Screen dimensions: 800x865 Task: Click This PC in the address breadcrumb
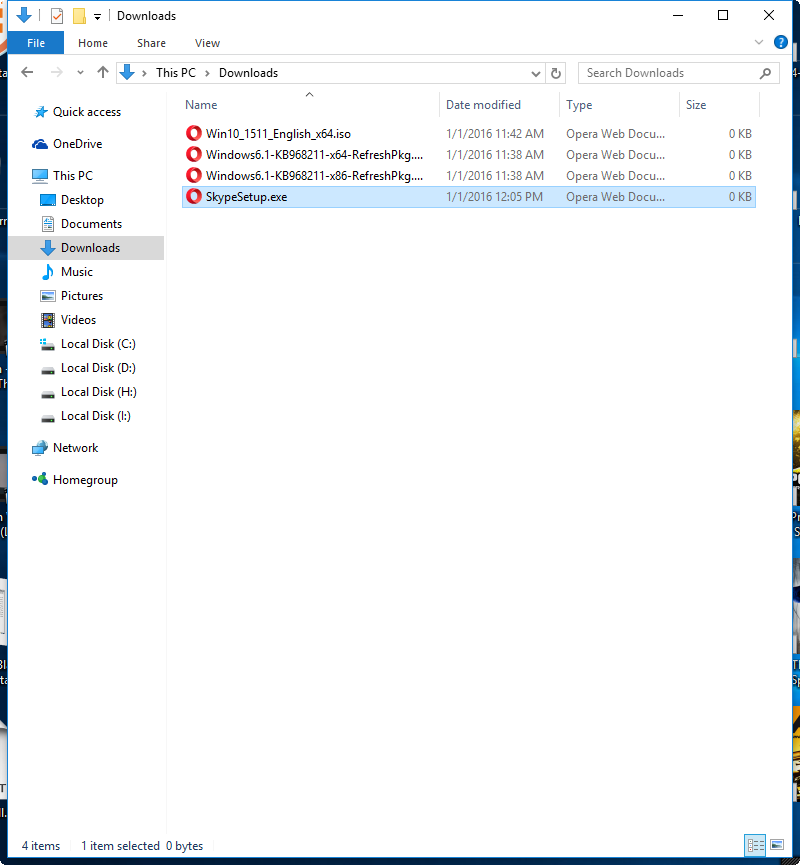point(175,73)
